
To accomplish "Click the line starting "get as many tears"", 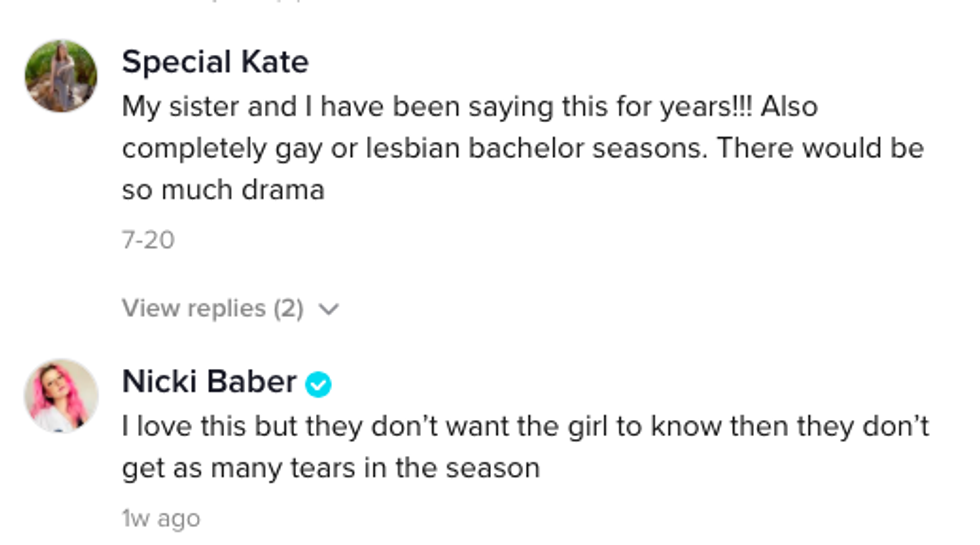I will pos(330,468).
